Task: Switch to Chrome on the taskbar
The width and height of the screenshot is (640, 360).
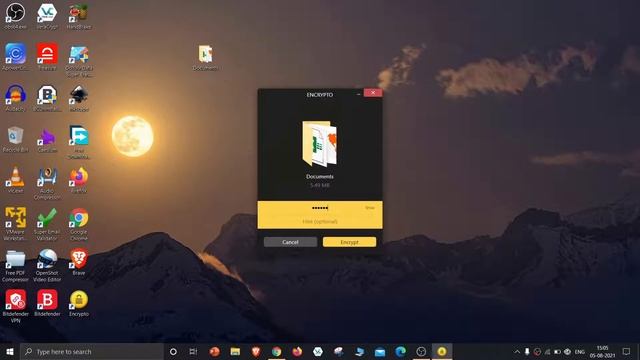Action: [277, 351]
